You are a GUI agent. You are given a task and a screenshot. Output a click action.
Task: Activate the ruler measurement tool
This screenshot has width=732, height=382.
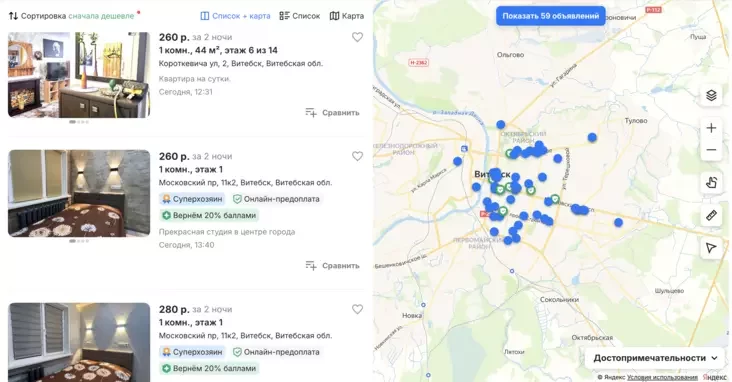711,215
